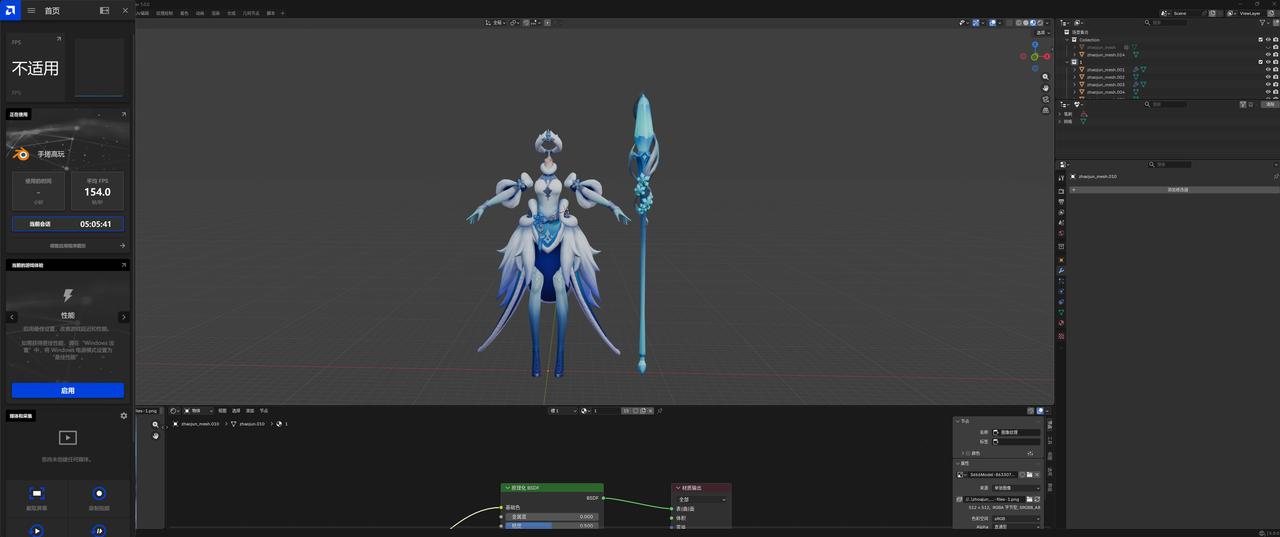The width and height of the screenshot is (1280, 537).
Task: Click the viewport zoom magnifier tool
Action: (x=1045, y=76)
